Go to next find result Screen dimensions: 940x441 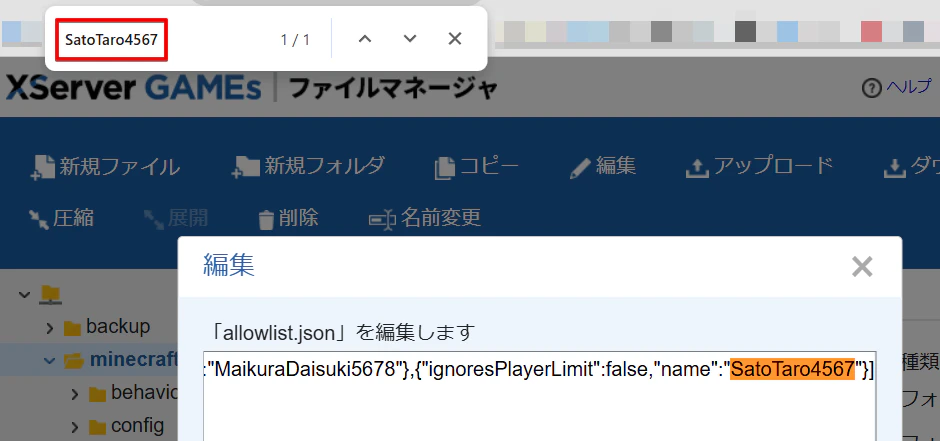(410, 39)
